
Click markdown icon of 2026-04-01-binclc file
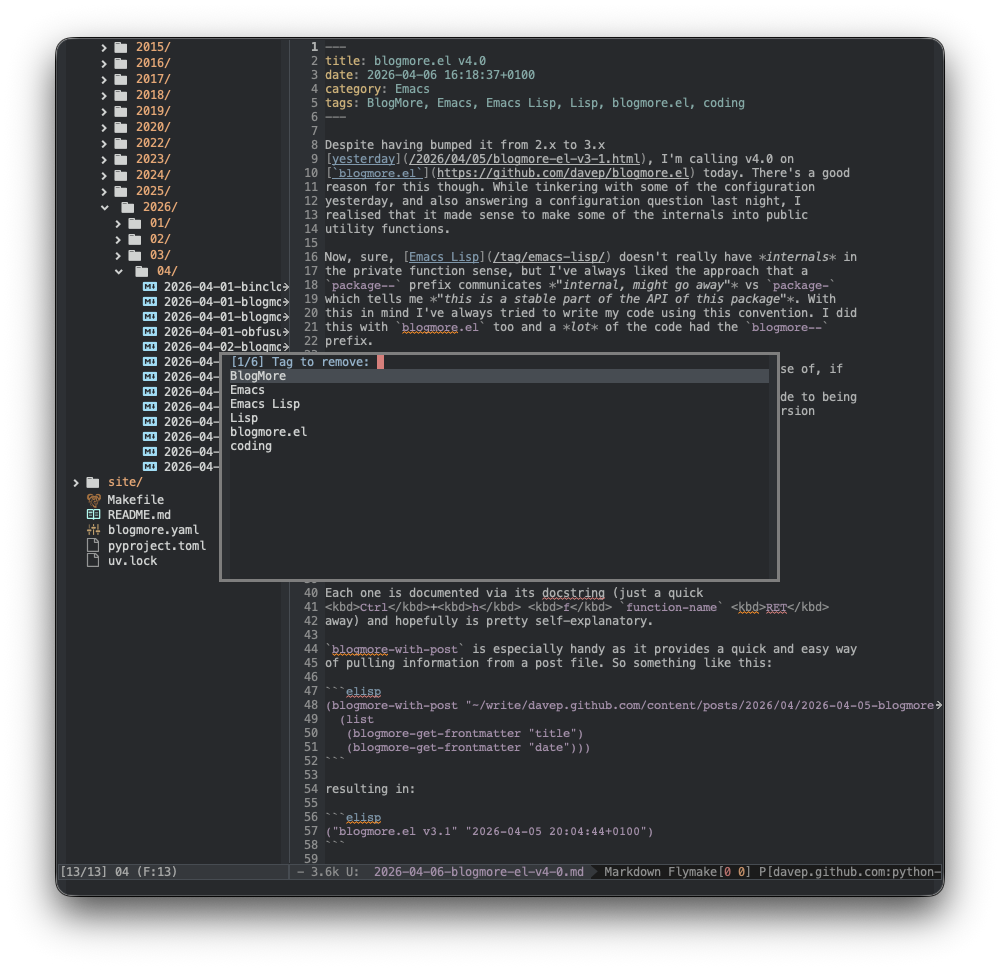click(150, 286)
